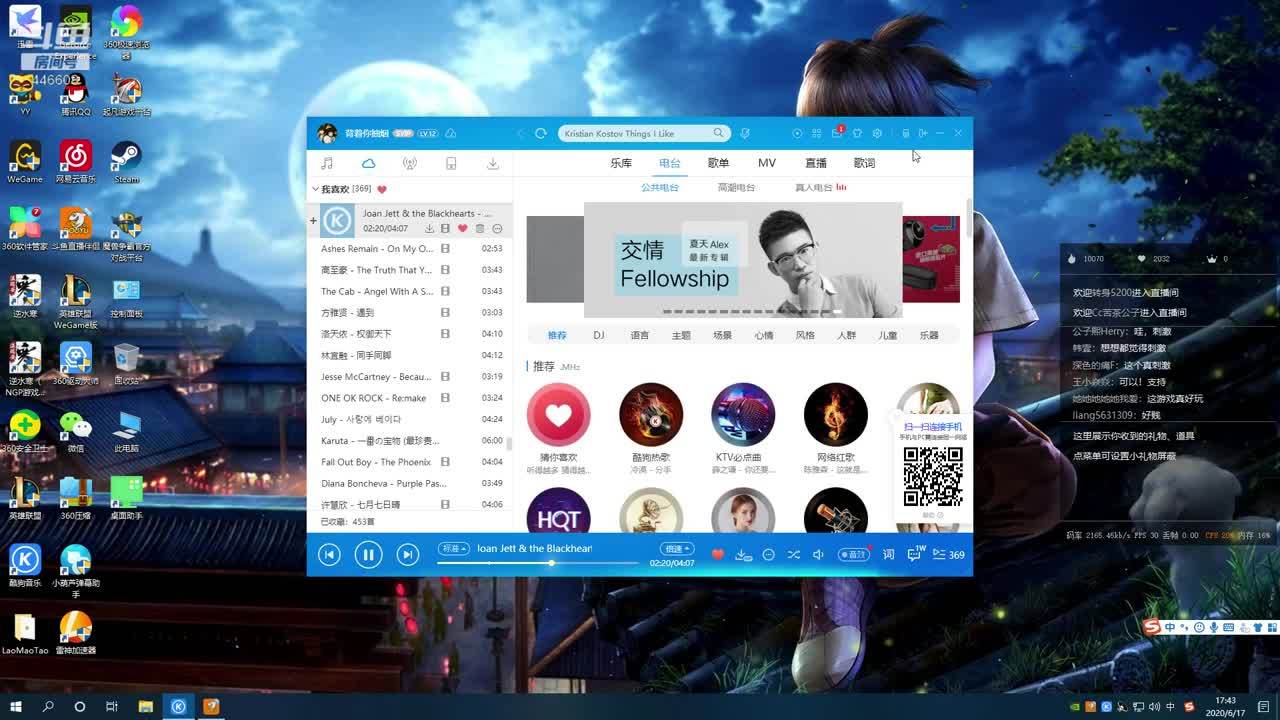Play the 猜你喜欢 radio station

(x=558, y=414)
